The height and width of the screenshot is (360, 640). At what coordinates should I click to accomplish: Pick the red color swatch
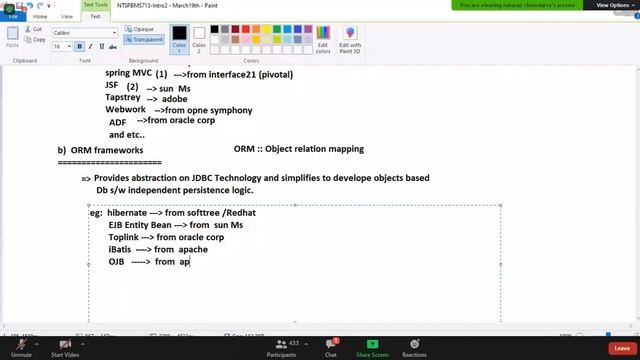point(246,29)
